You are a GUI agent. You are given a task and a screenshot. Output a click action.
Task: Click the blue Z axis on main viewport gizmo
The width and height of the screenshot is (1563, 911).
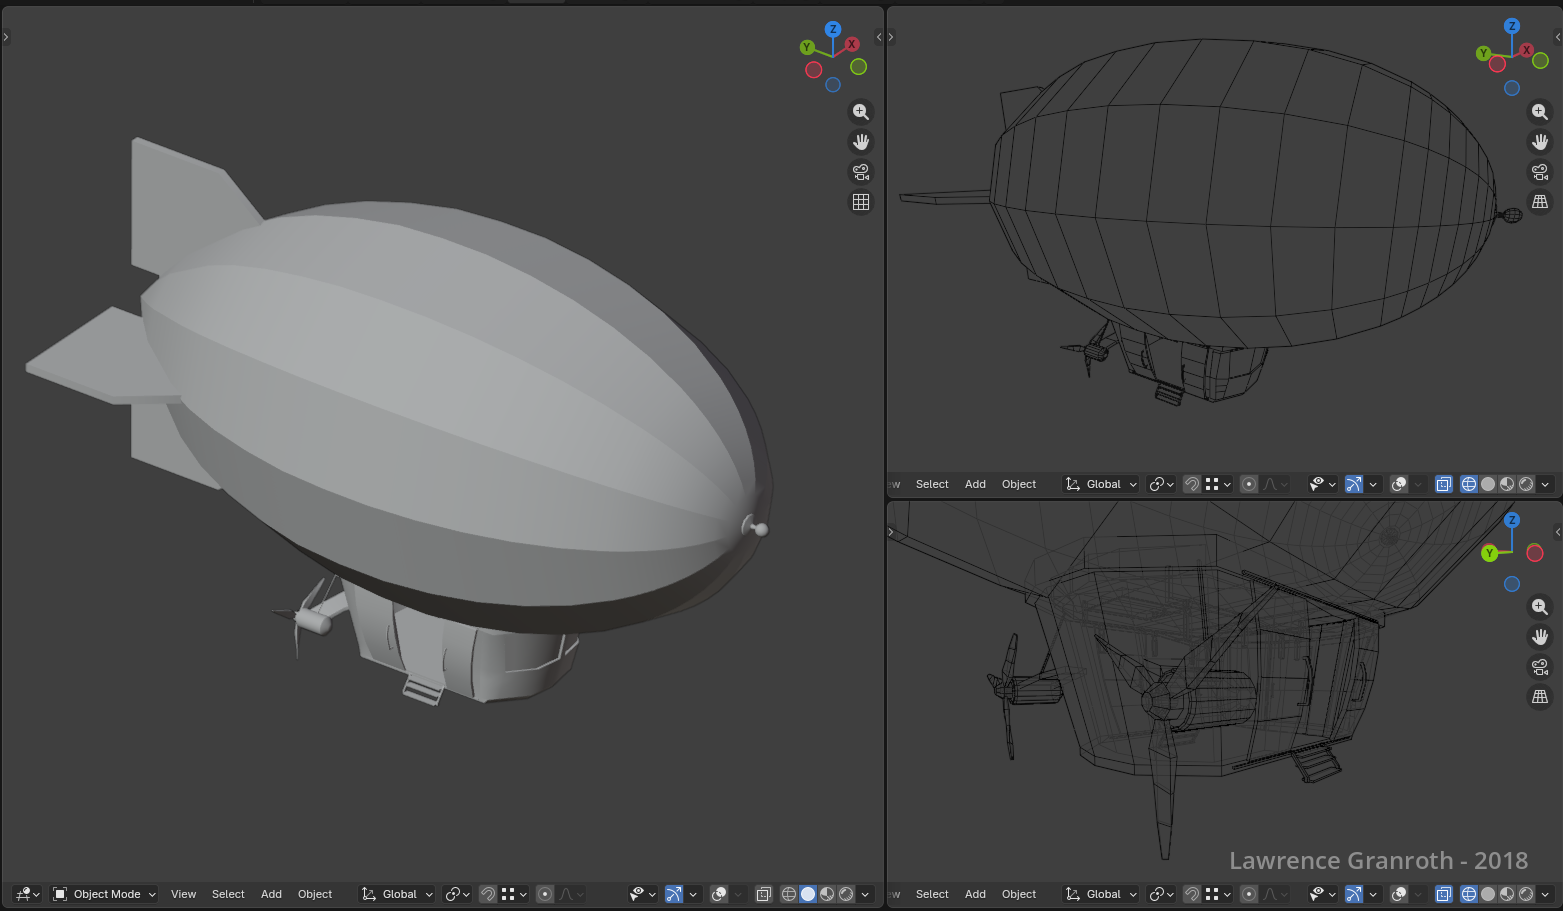832,30
